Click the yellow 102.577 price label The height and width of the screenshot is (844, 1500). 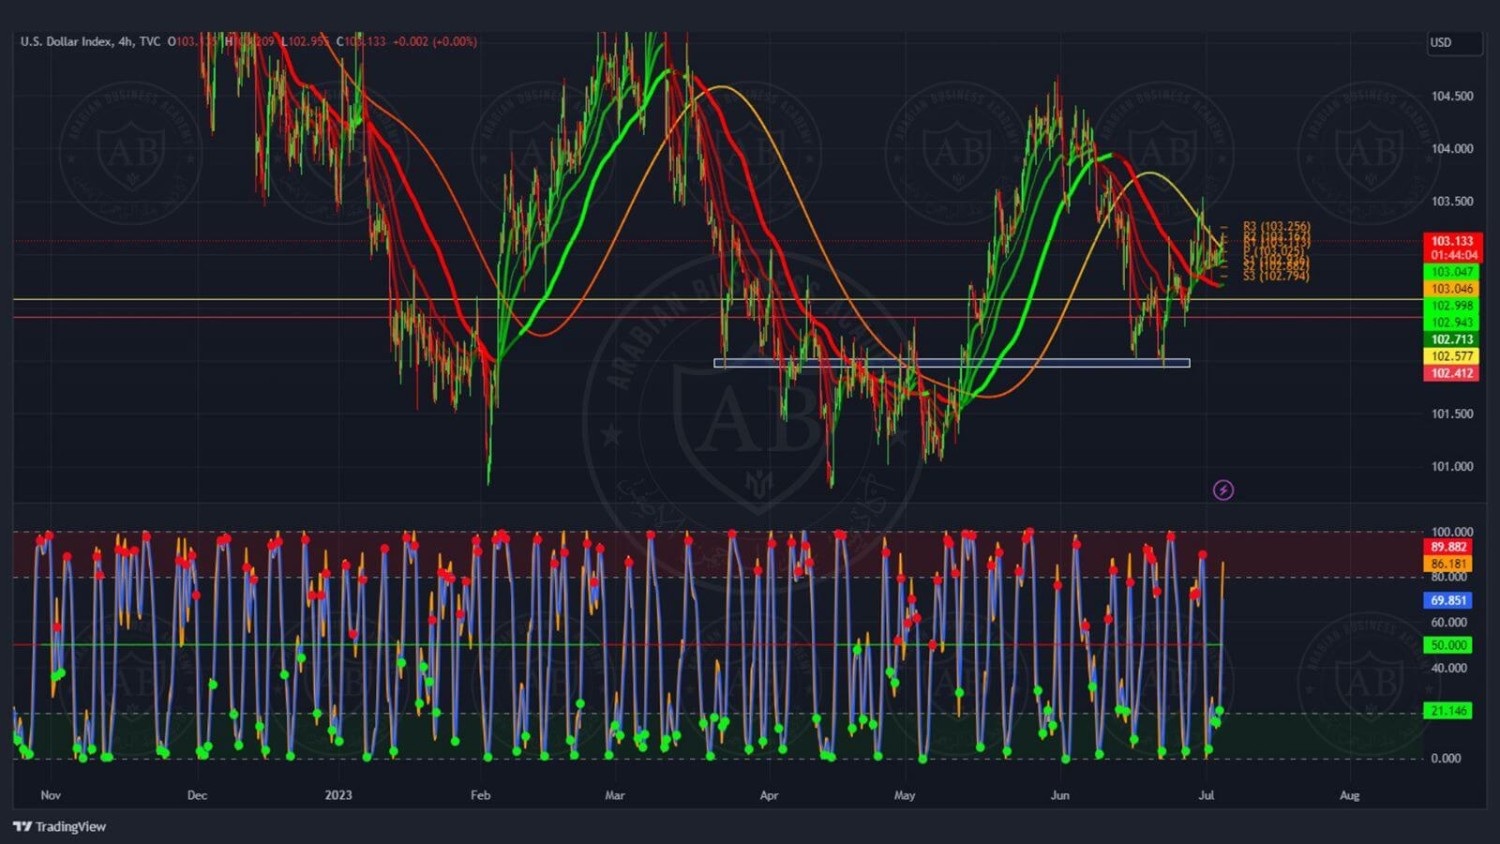(x=1452, y=356)
